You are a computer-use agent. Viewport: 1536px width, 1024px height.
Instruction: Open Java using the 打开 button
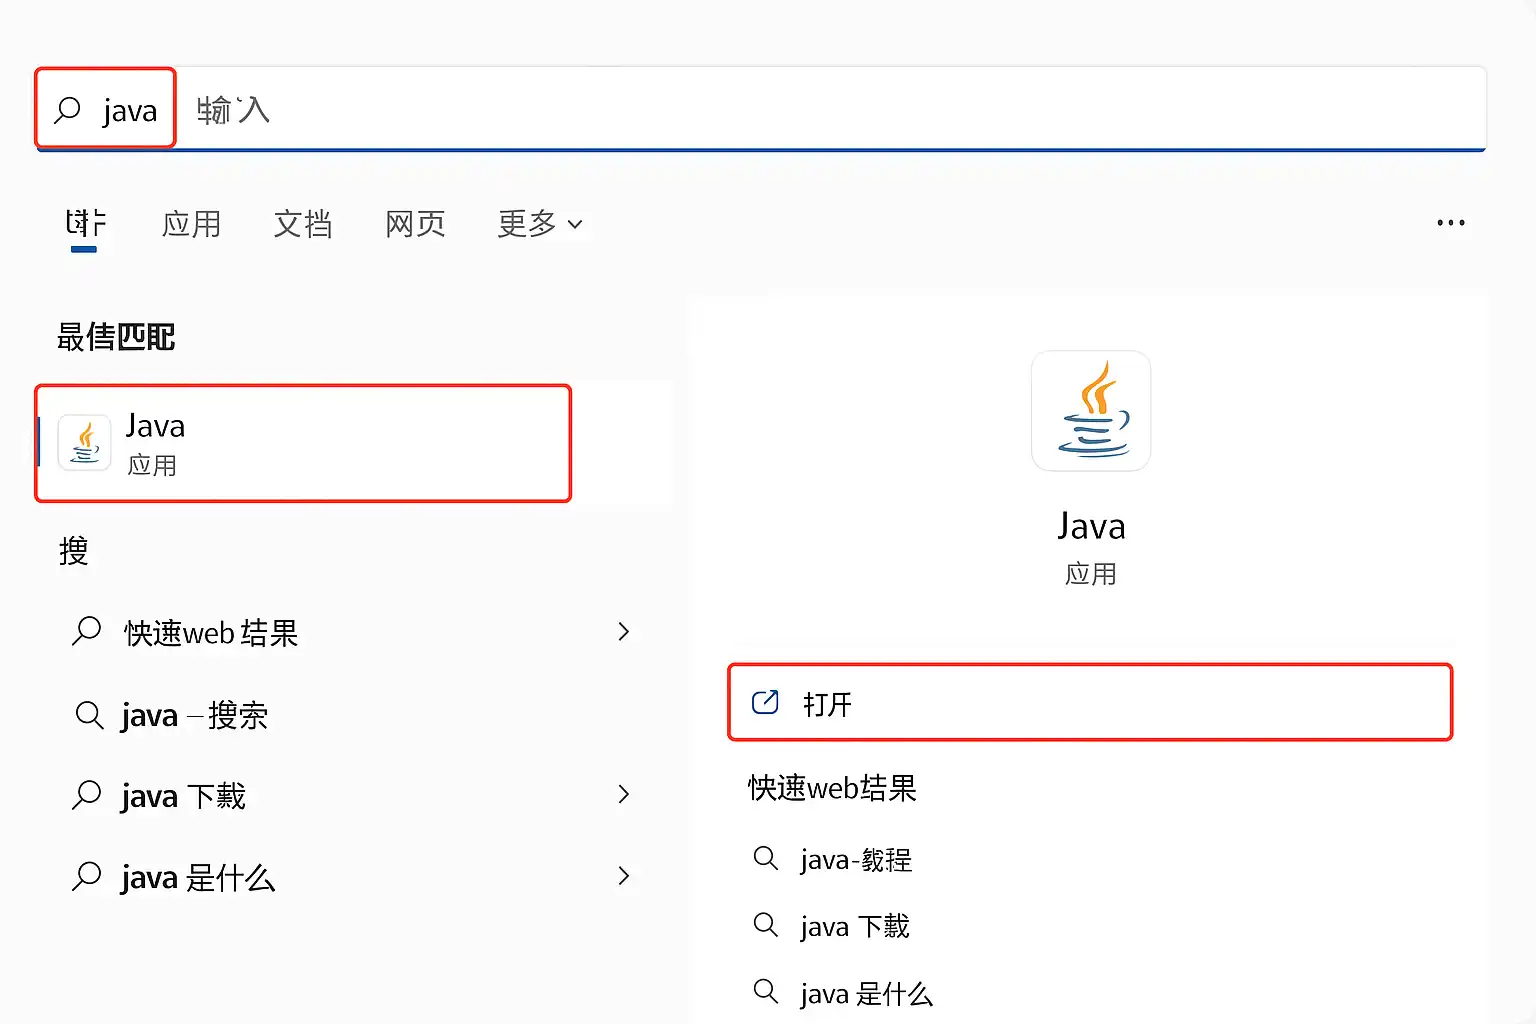(1089, 703)
